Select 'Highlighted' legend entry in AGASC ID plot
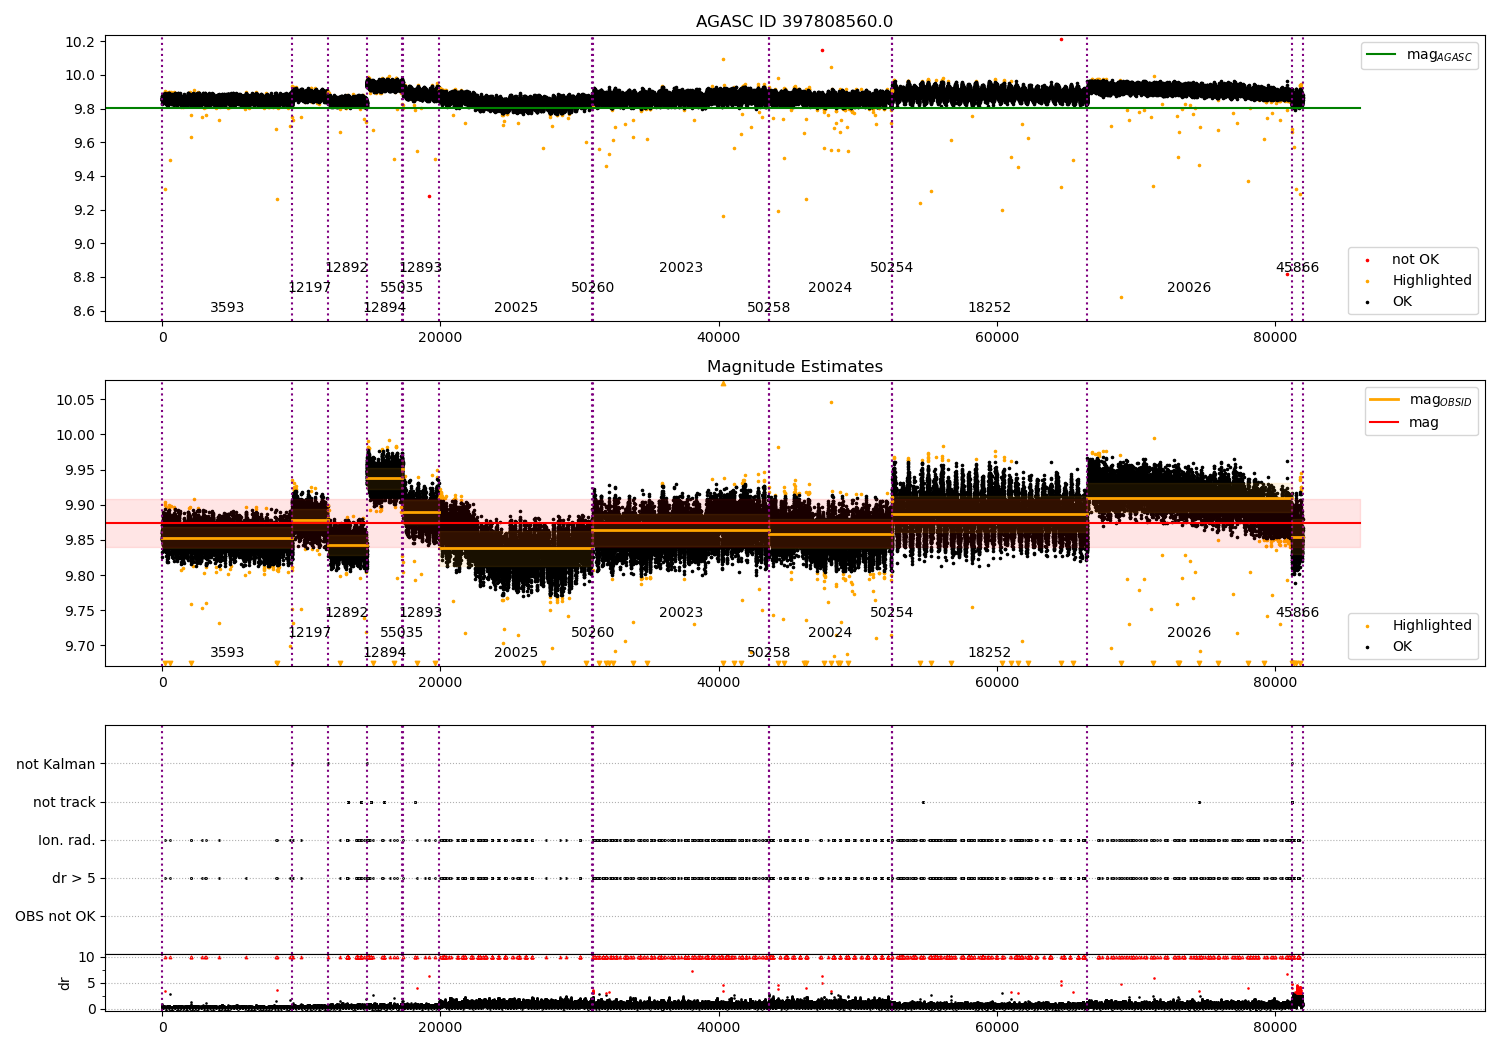Image resolution: width=1500 pixels, height=1050 pixels. coord(1418,281)
